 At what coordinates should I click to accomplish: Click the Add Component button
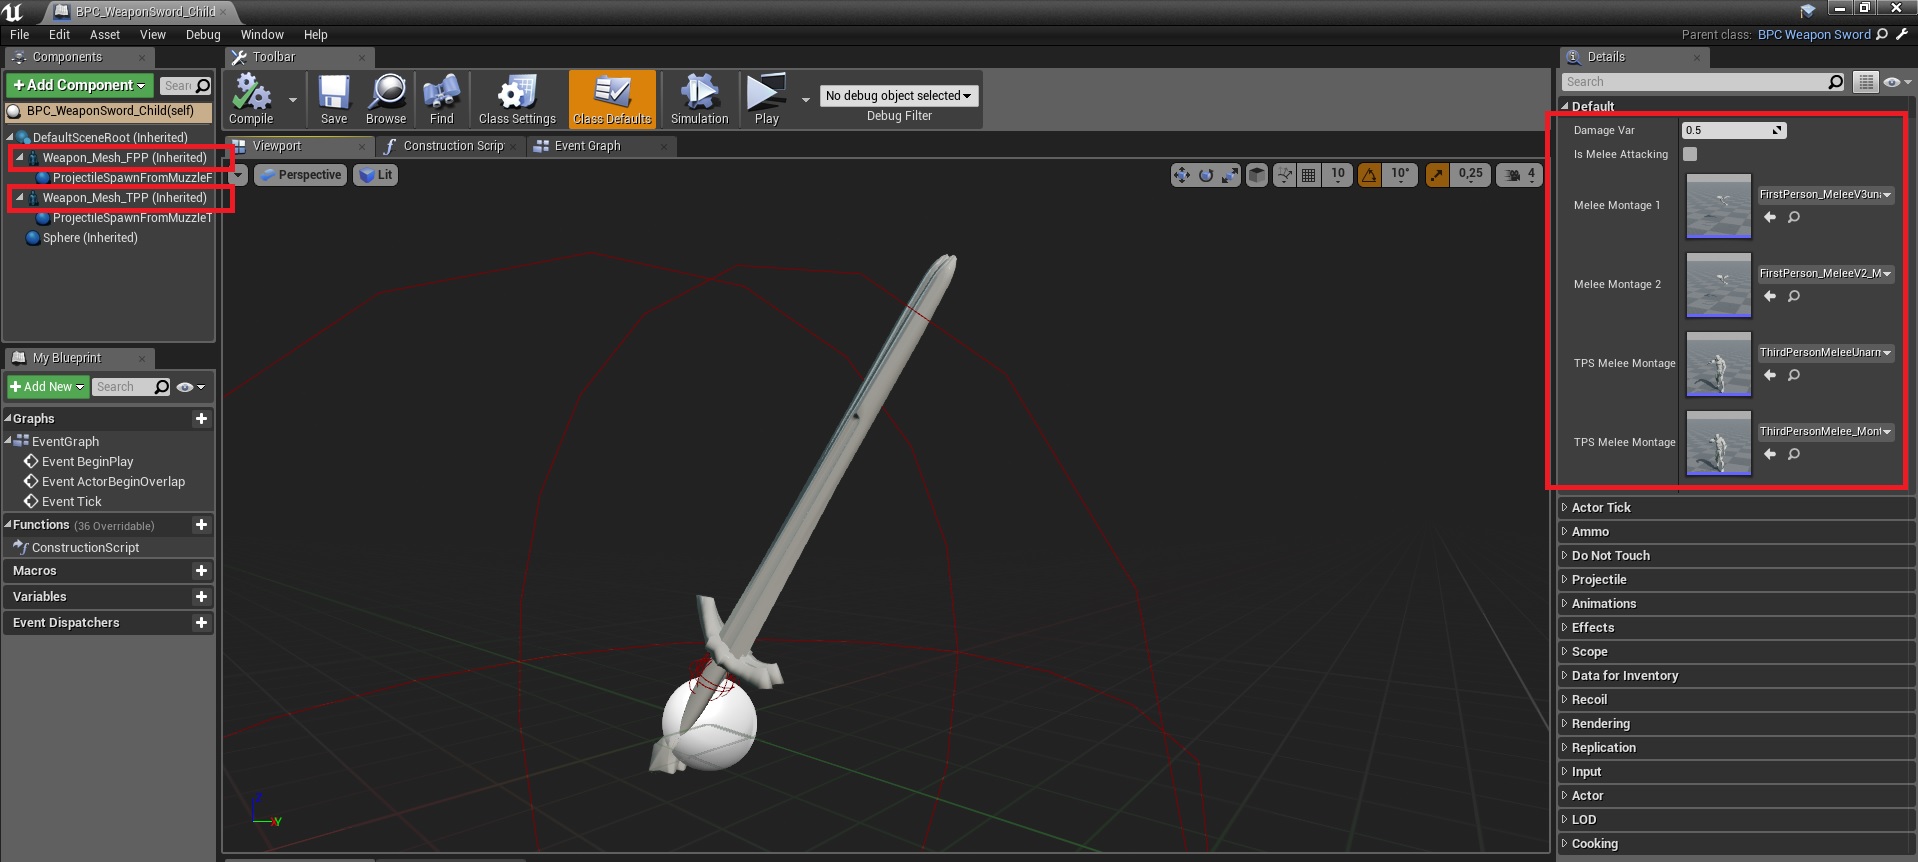pyautogui.click(x=80, y=86)
